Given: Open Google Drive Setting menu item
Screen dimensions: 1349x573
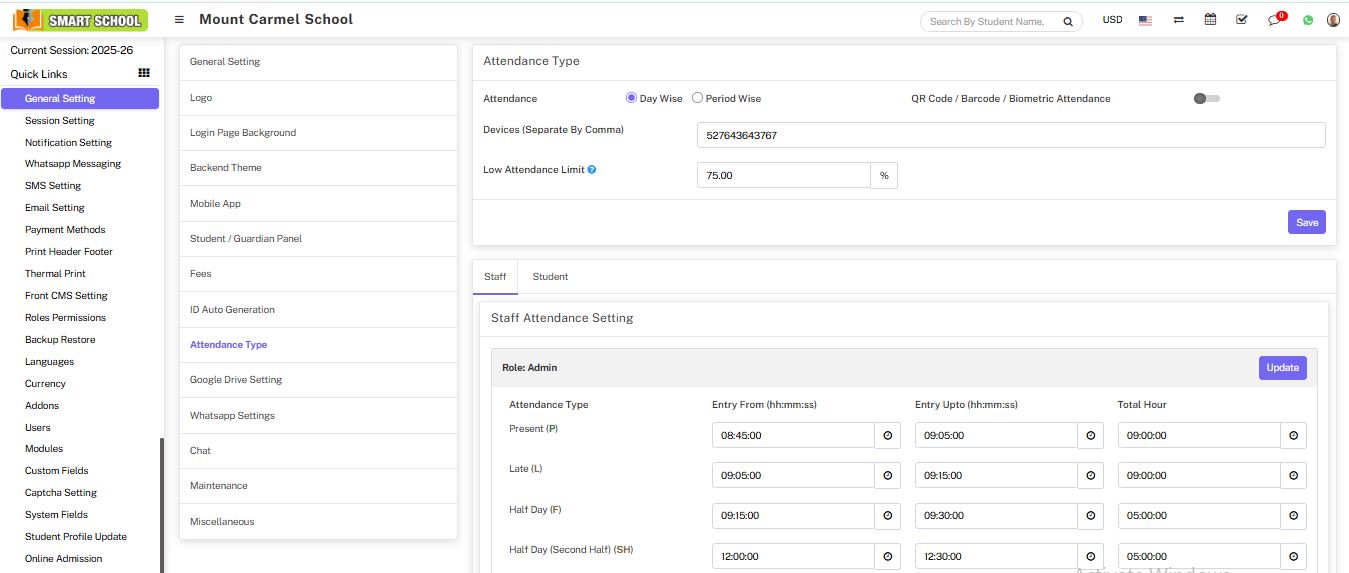Looking at the screenshot, I should coord(236,380).
